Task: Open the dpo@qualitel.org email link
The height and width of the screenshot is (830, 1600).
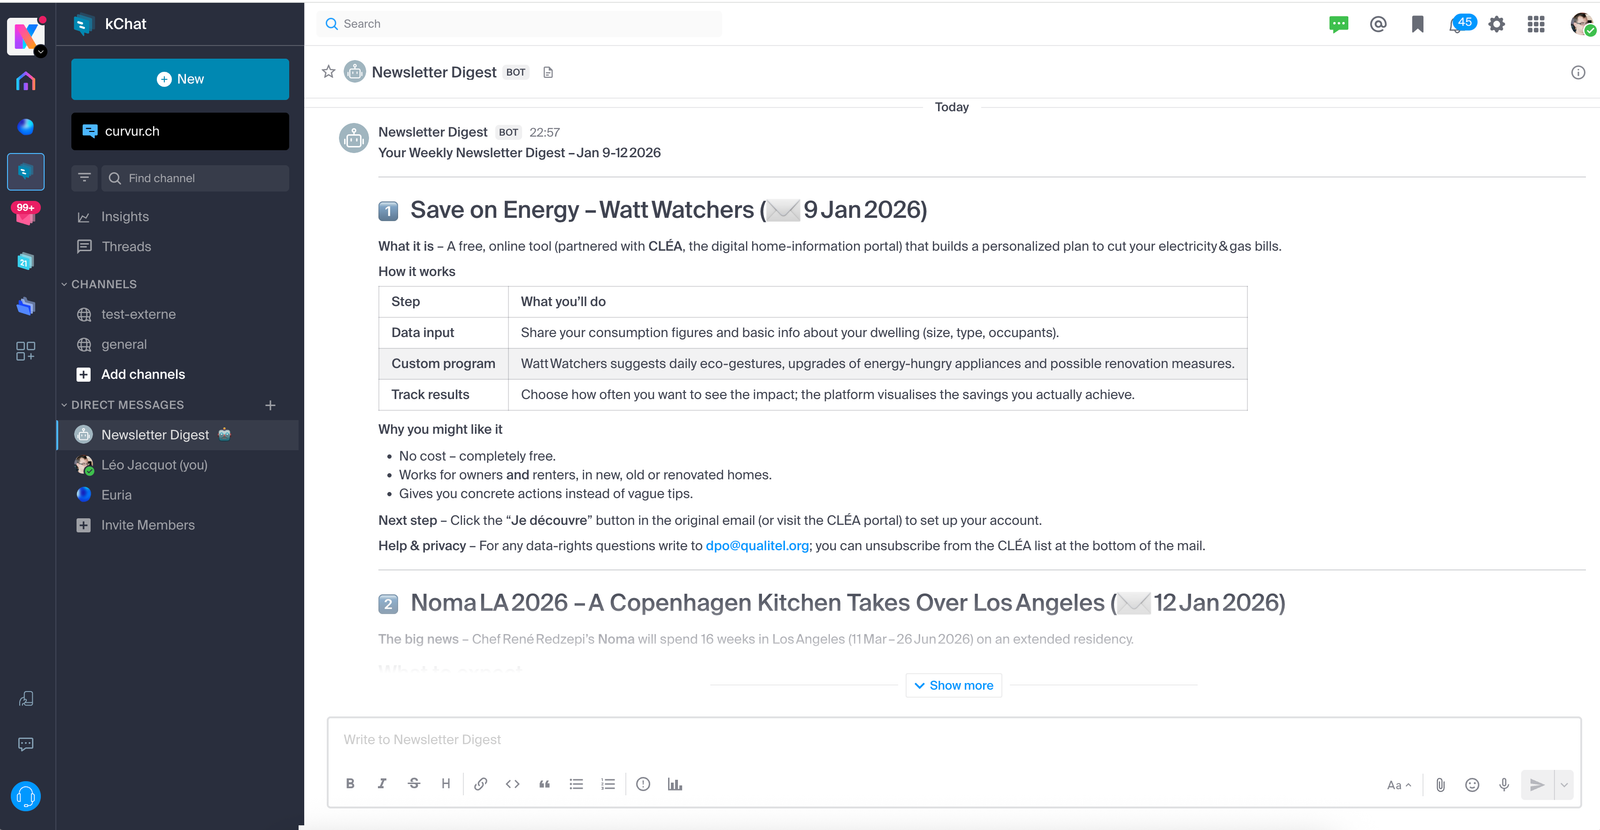Action: click(757, 546)
